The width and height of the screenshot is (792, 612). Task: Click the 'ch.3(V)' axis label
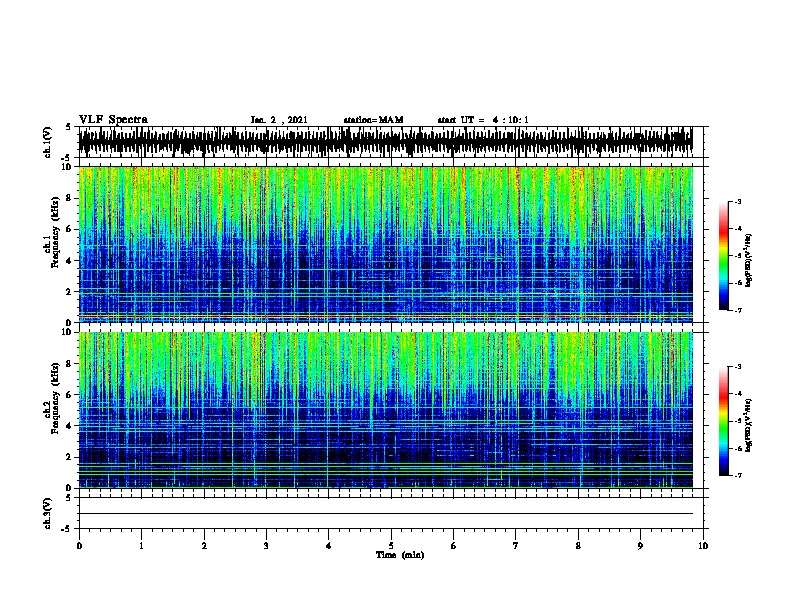pyautogui.click(x=47, y=513)
